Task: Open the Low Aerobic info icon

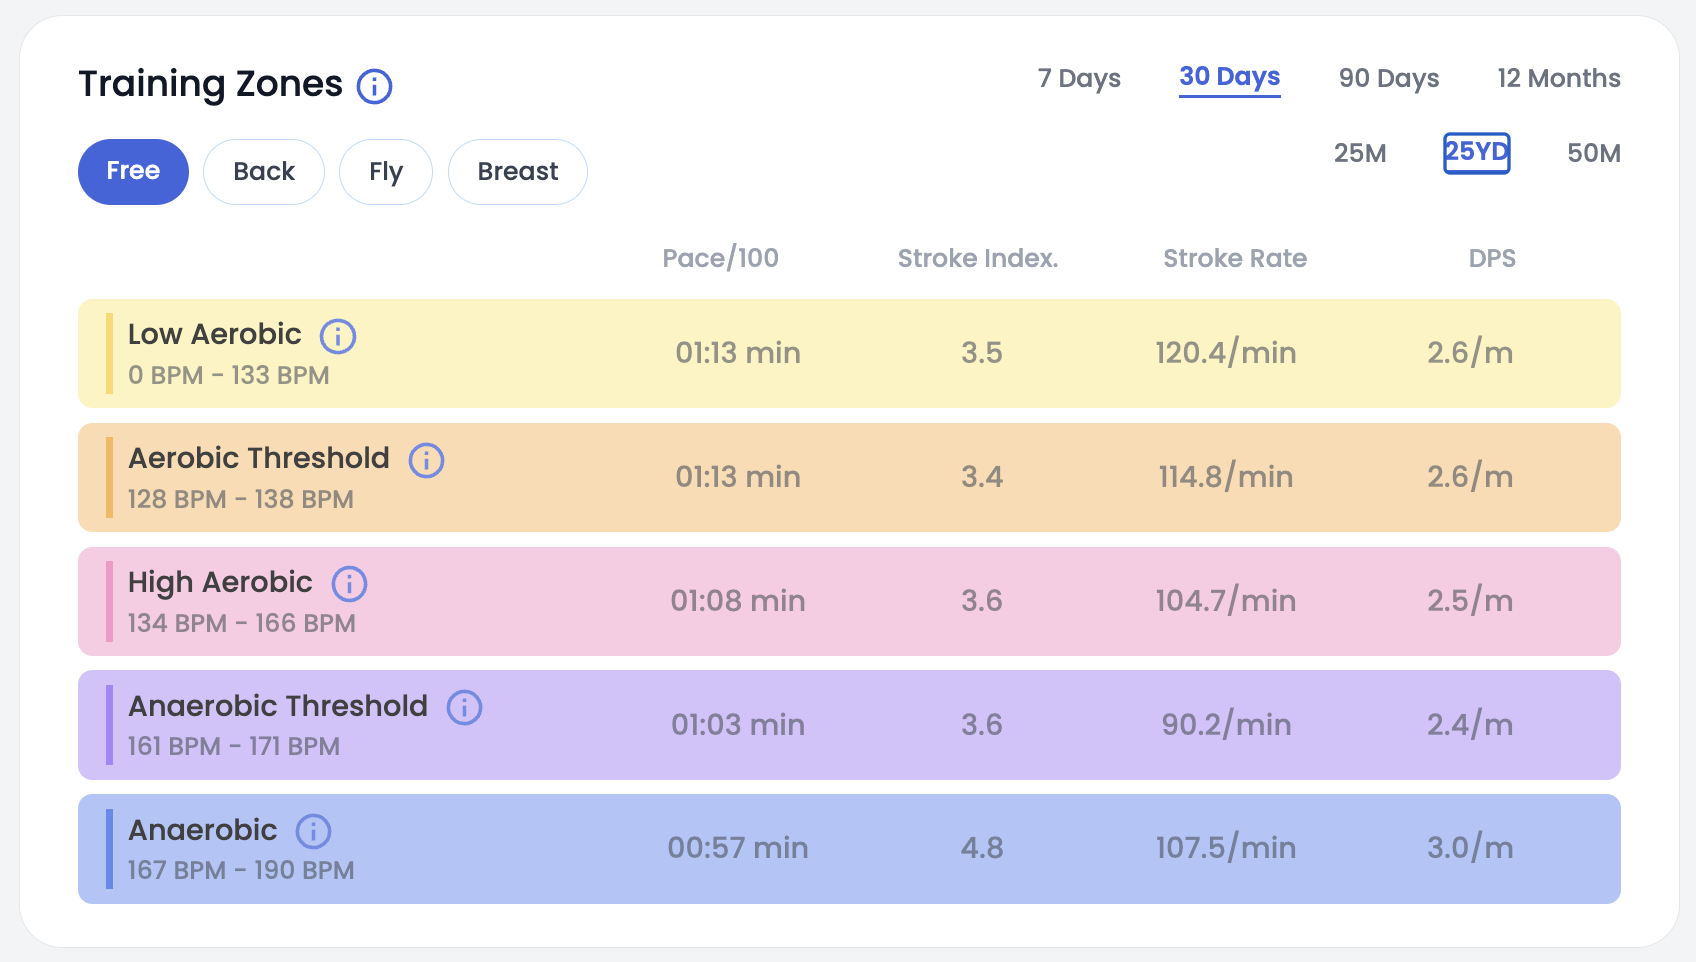Action: [x=338, y=336]
